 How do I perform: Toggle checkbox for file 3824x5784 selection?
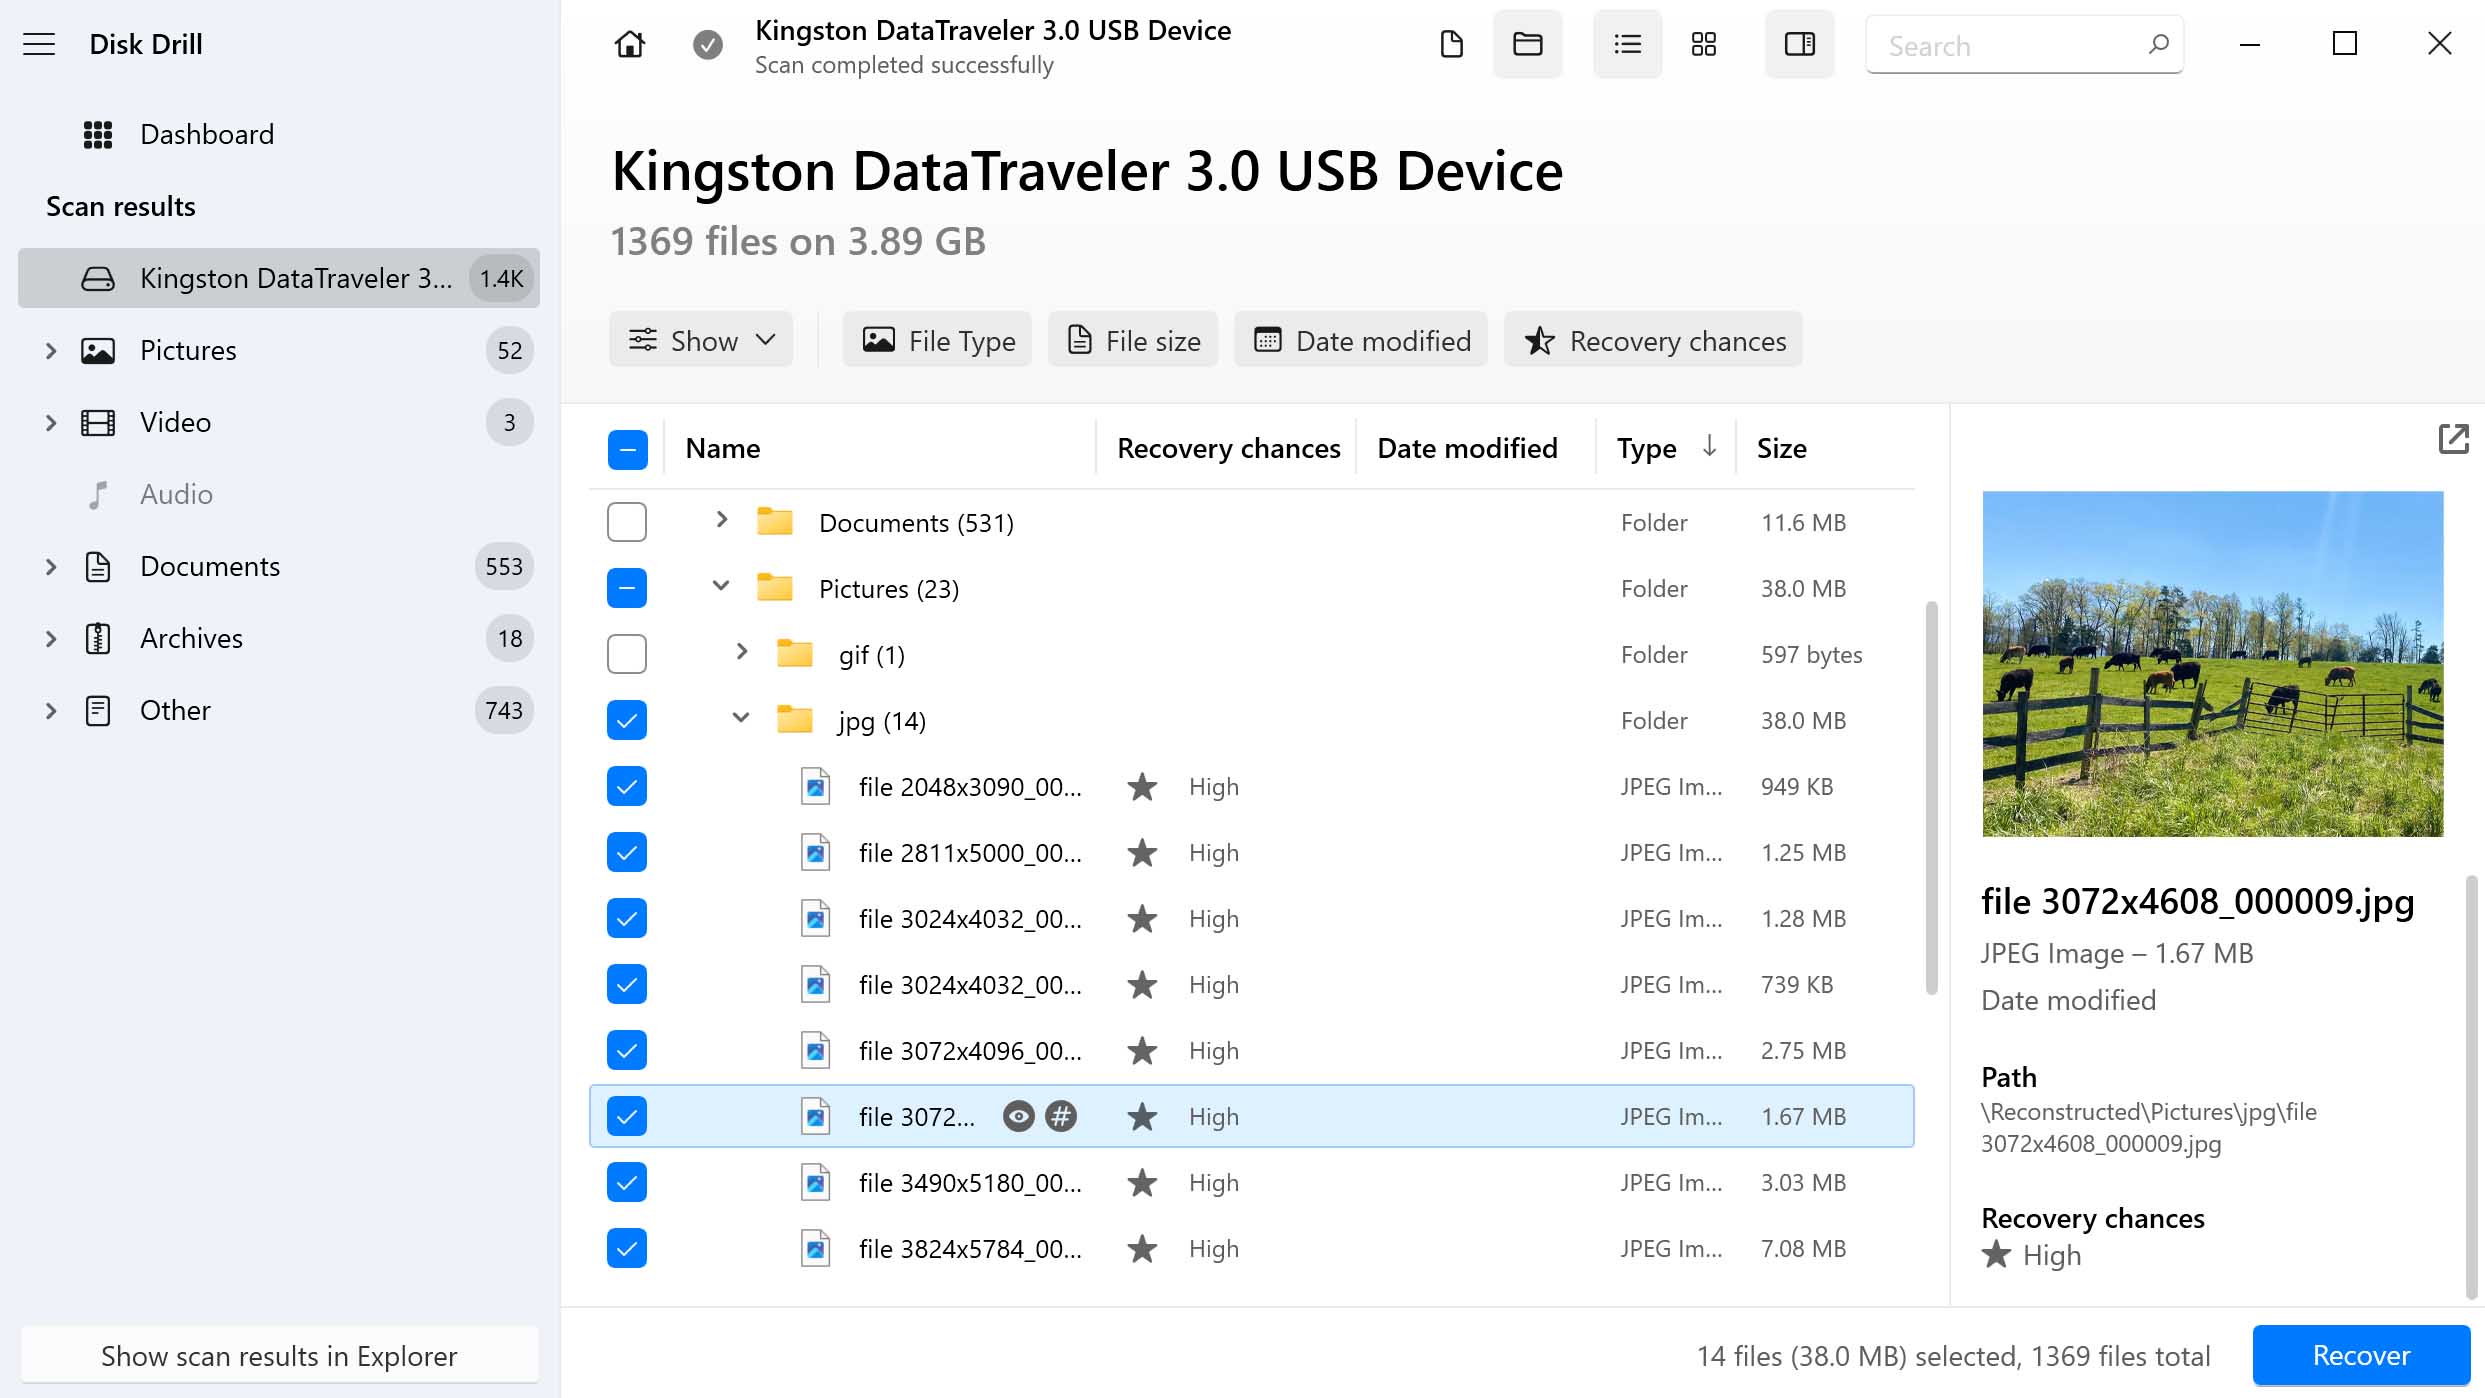[x=626, y=1248]
